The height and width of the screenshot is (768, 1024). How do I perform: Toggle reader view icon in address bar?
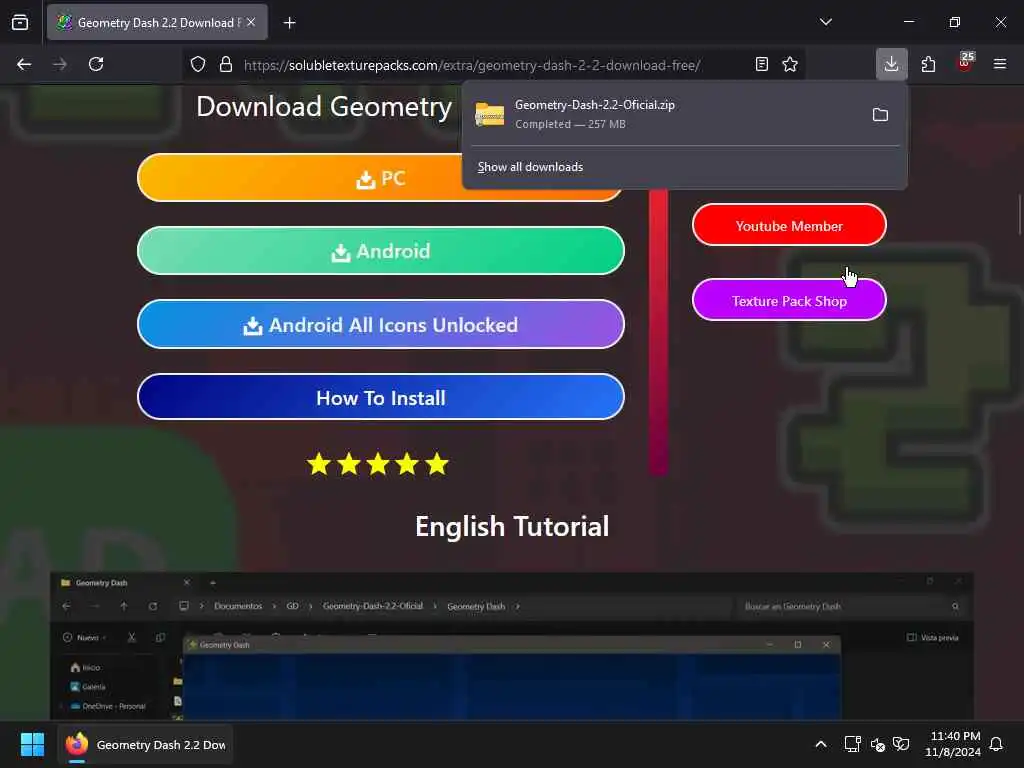761,64
